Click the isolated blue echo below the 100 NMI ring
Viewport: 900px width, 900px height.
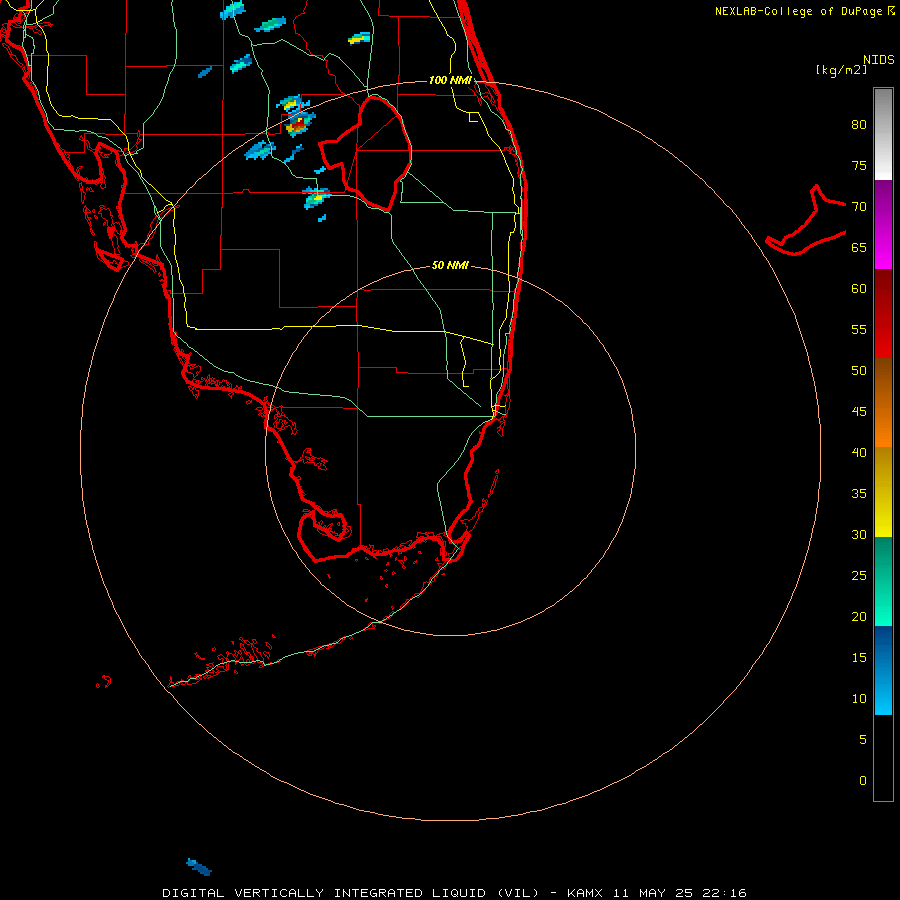(x=198, y=867)
